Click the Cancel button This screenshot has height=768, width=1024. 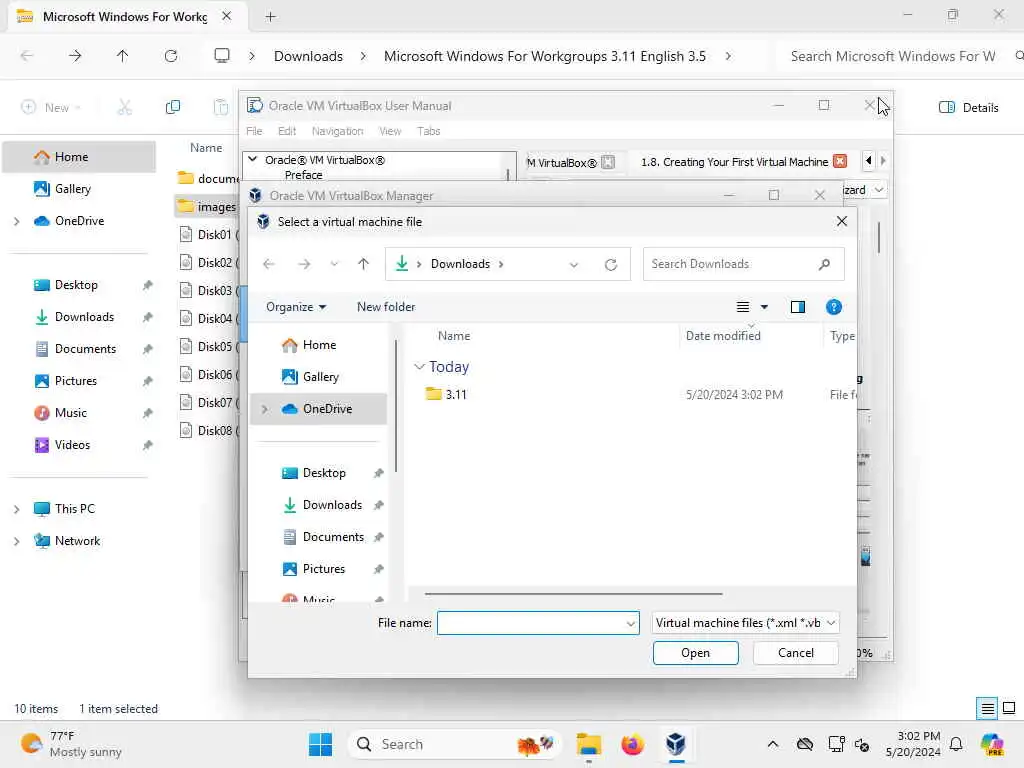coord(795,653)
